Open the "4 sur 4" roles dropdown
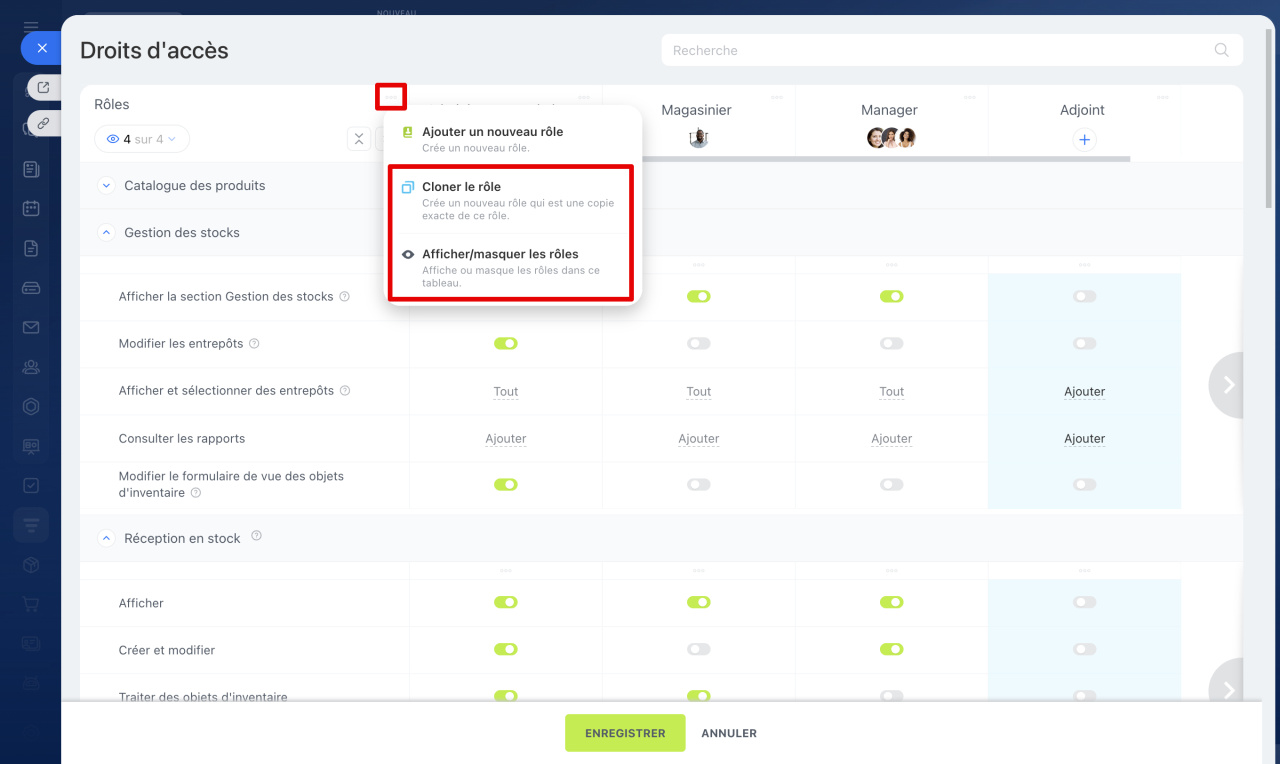 [142, 139]
